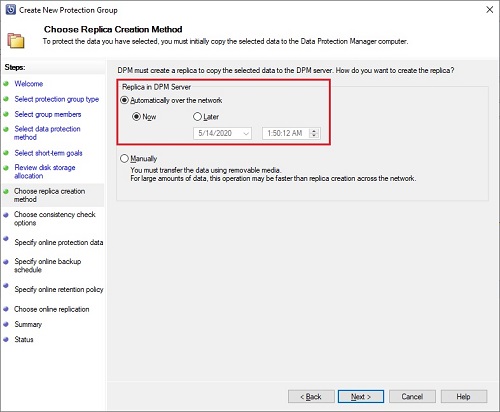500x412 pixels.
Task: Click the Help button
Action: [464, 397]
